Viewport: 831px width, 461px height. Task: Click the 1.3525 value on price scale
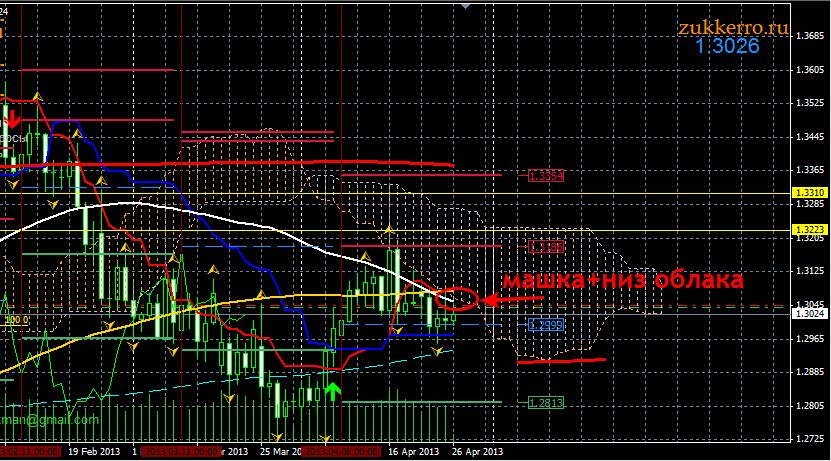[x=811, y=103]
